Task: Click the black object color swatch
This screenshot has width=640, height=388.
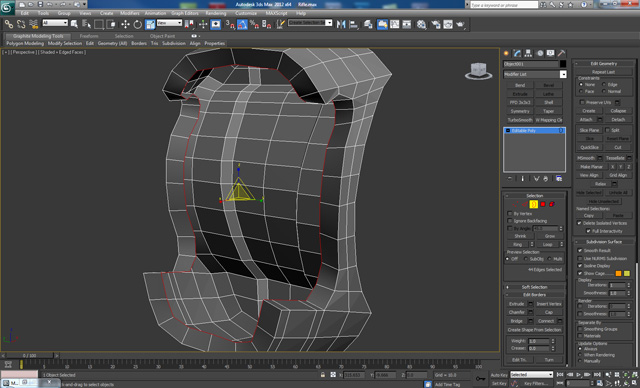Action: [563, 64]
